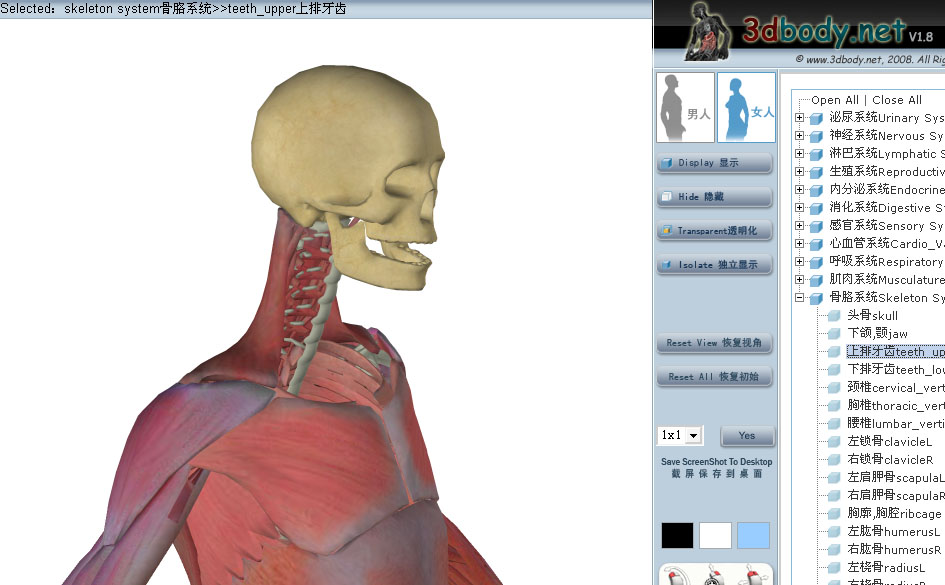
Task: Select the teeth_lower tree entry
Action: [x=895, y=370]
